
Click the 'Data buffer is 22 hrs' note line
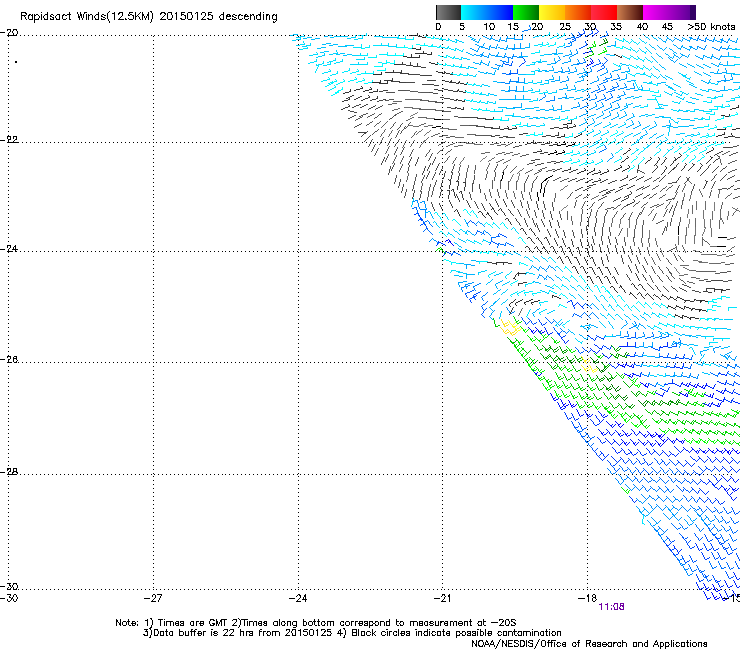tap(352, 633)
